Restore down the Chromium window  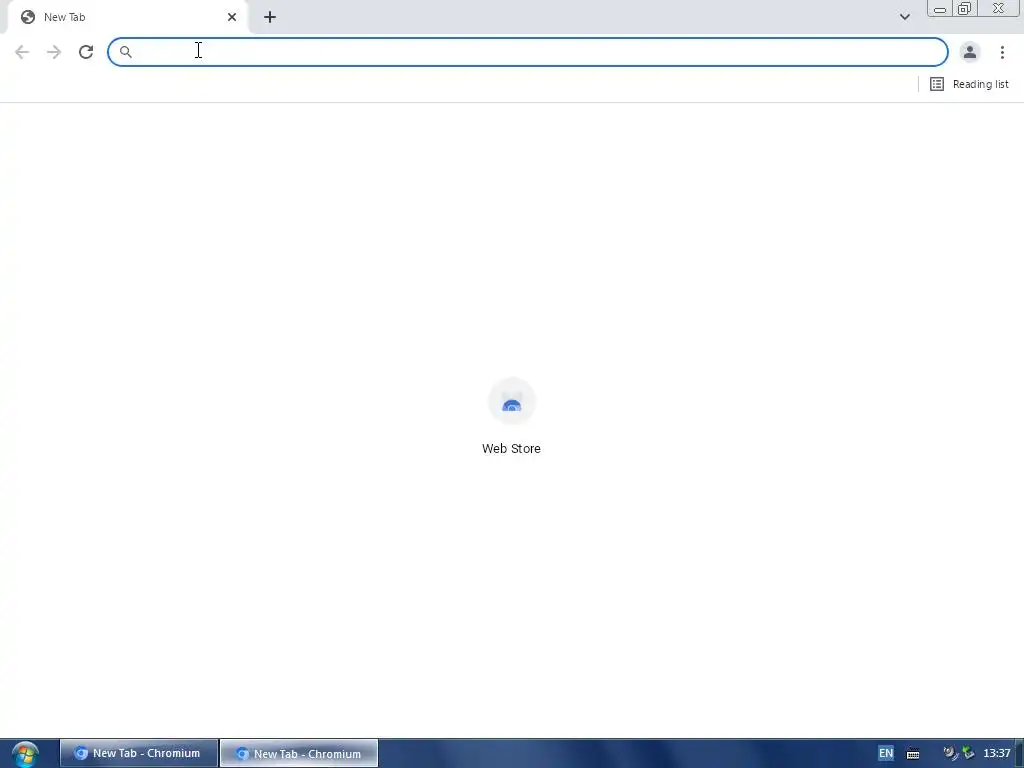click(x=965, y=8)
